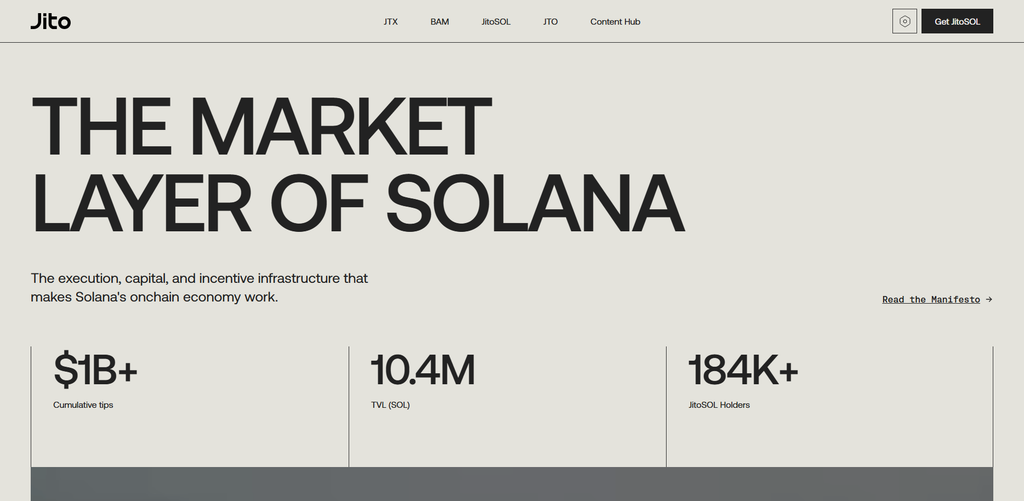Click the Get JitoSOL button
This screenshot has width=1024, height=501.
click(957, 22)
